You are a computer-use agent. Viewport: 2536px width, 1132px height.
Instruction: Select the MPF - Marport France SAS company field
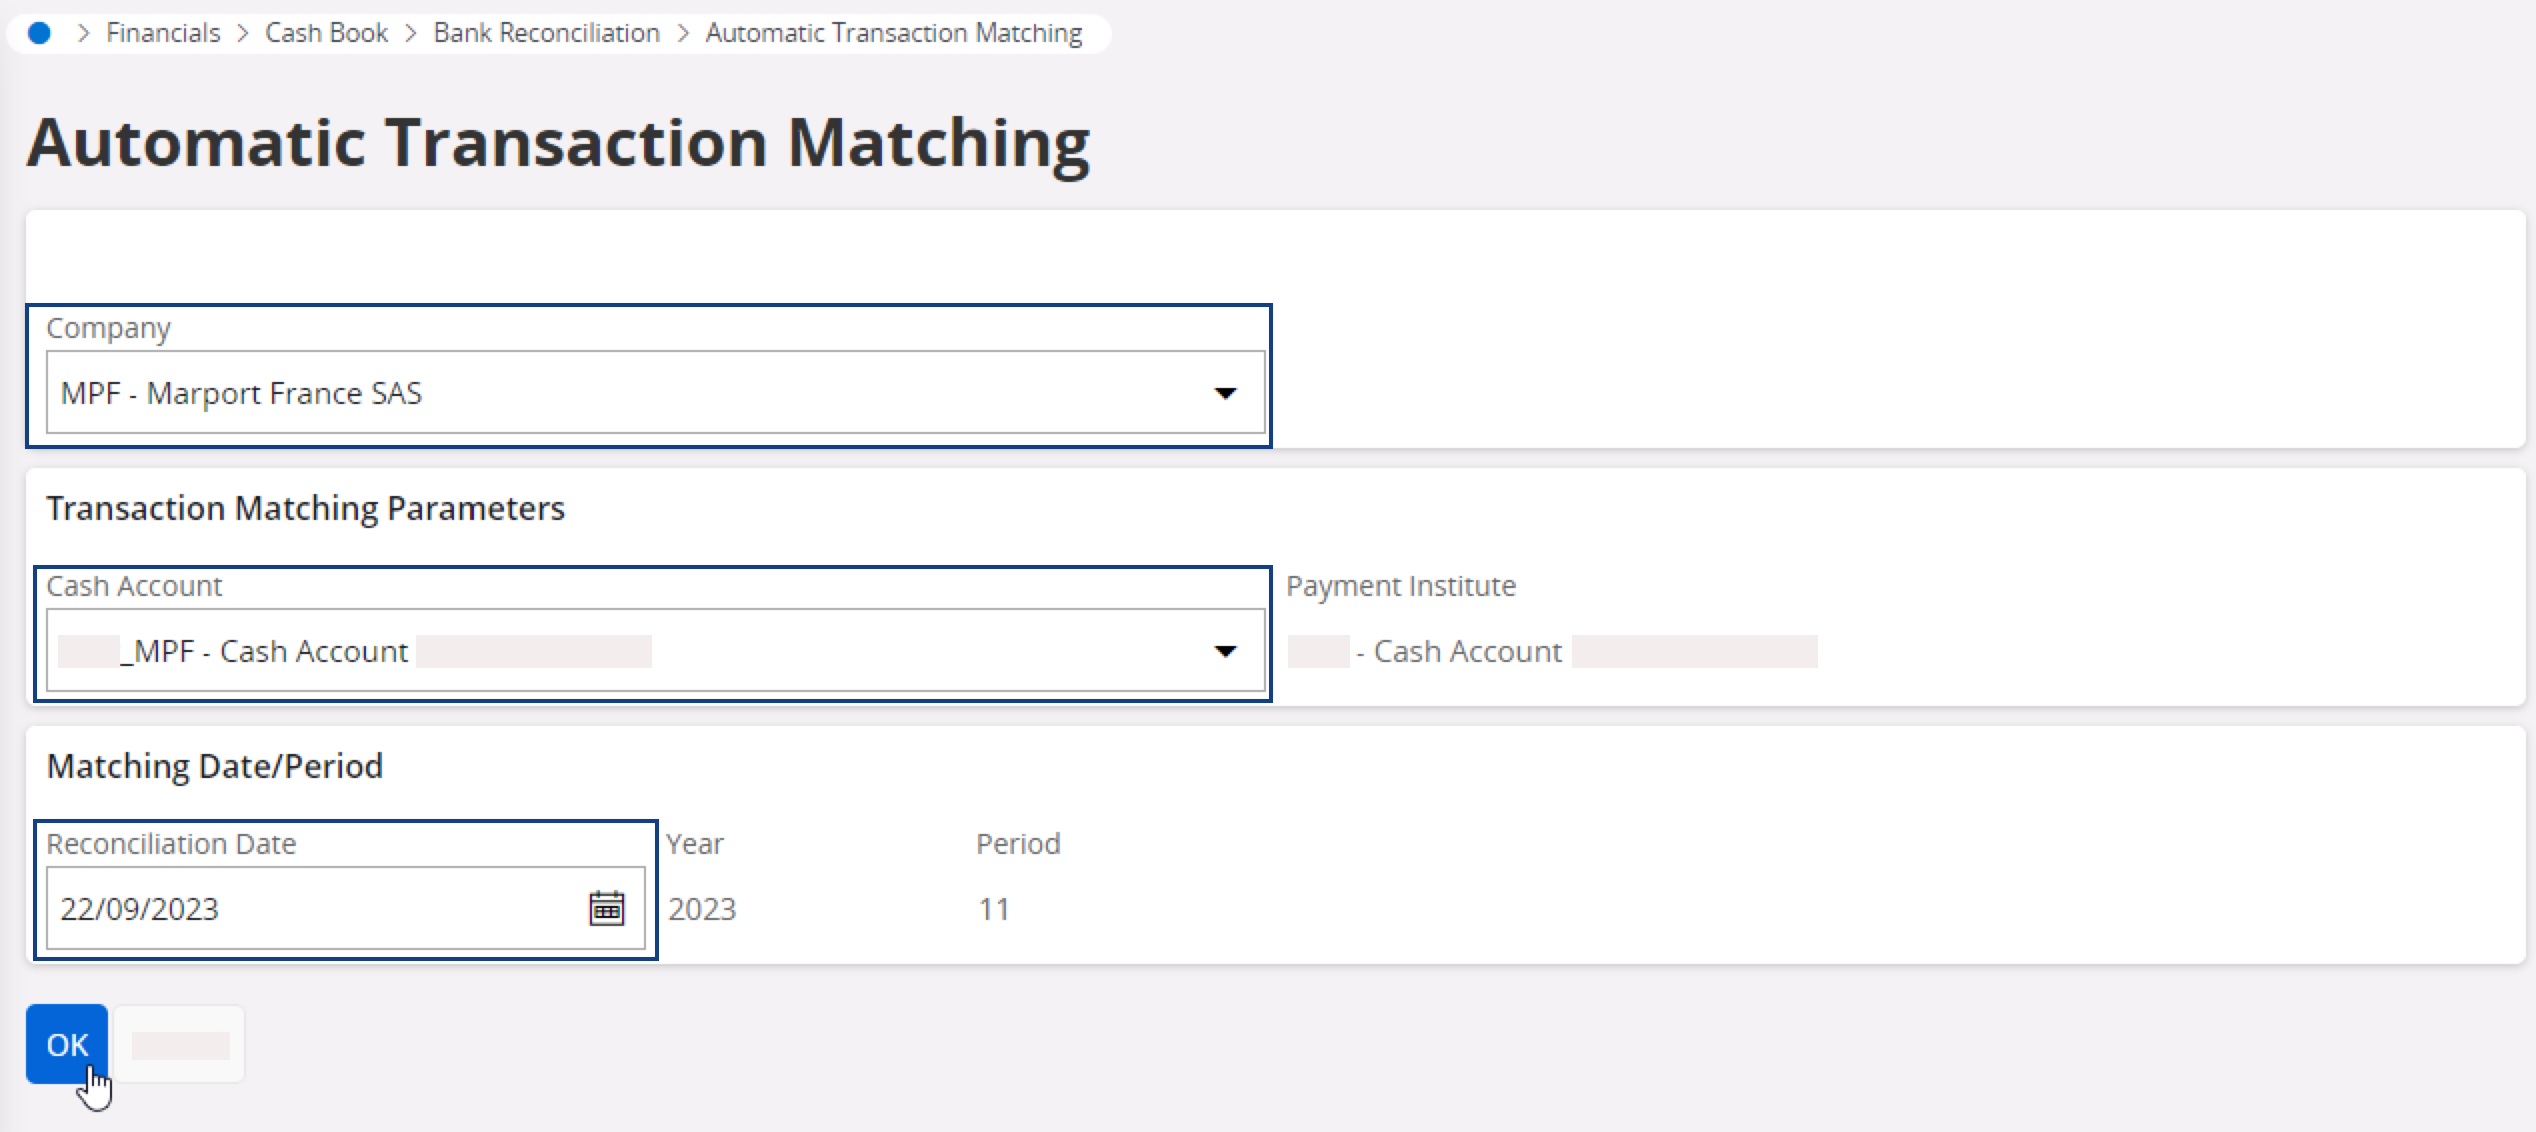[x=620, y=393]
